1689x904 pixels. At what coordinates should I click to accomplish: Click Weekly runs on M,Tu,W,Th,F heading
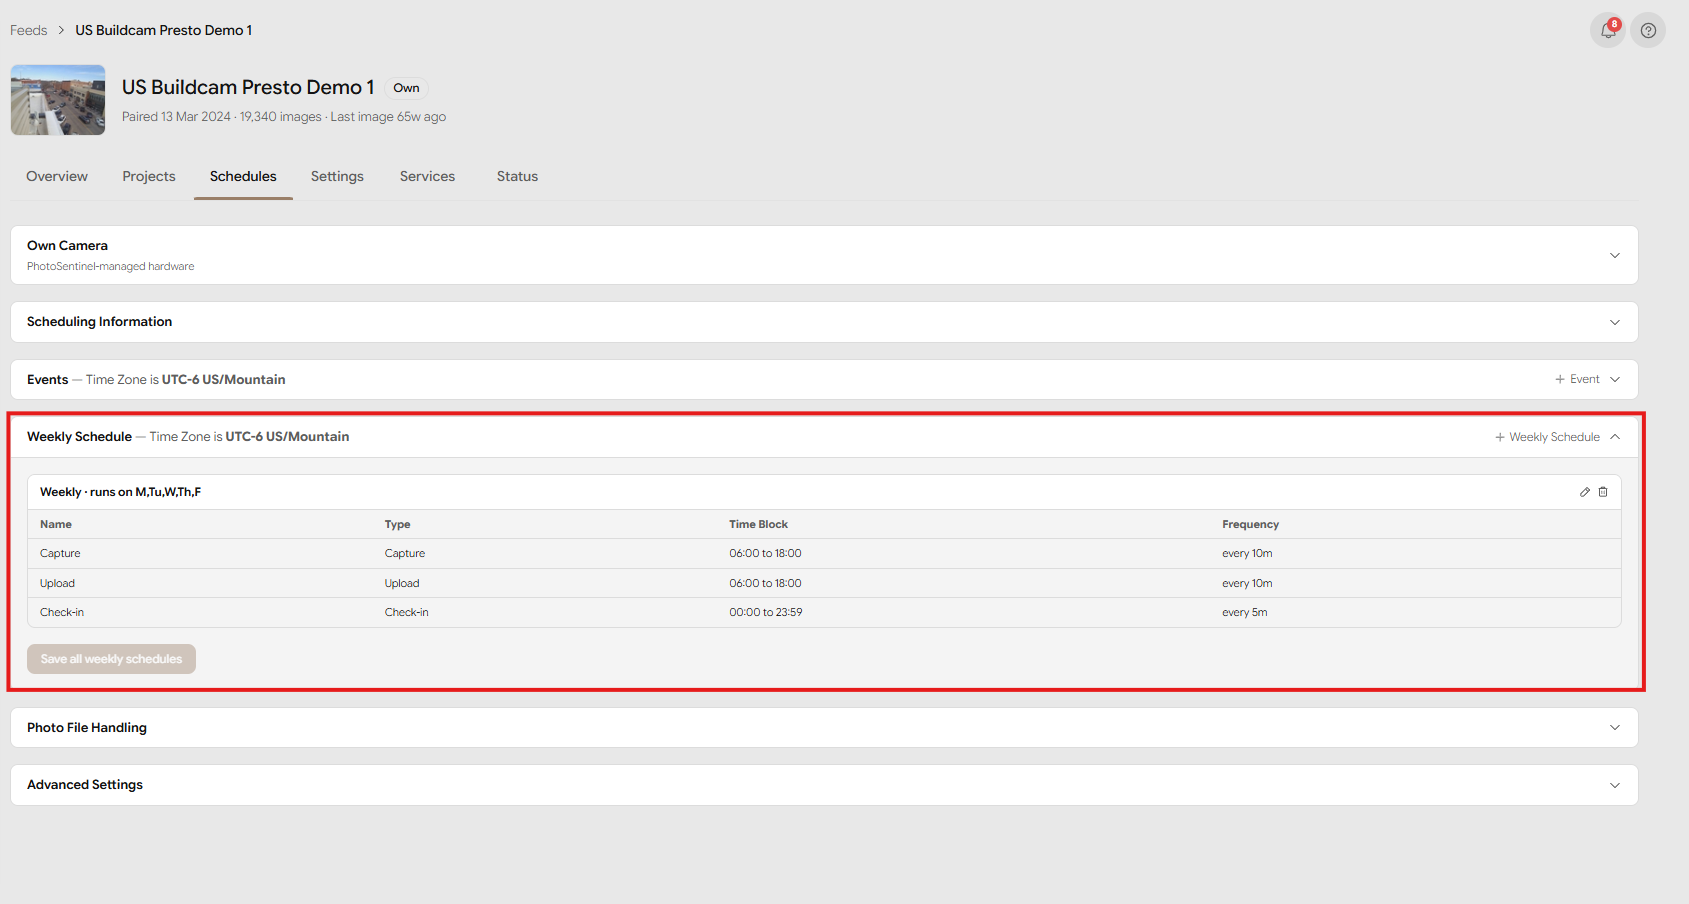pos(120,492)
